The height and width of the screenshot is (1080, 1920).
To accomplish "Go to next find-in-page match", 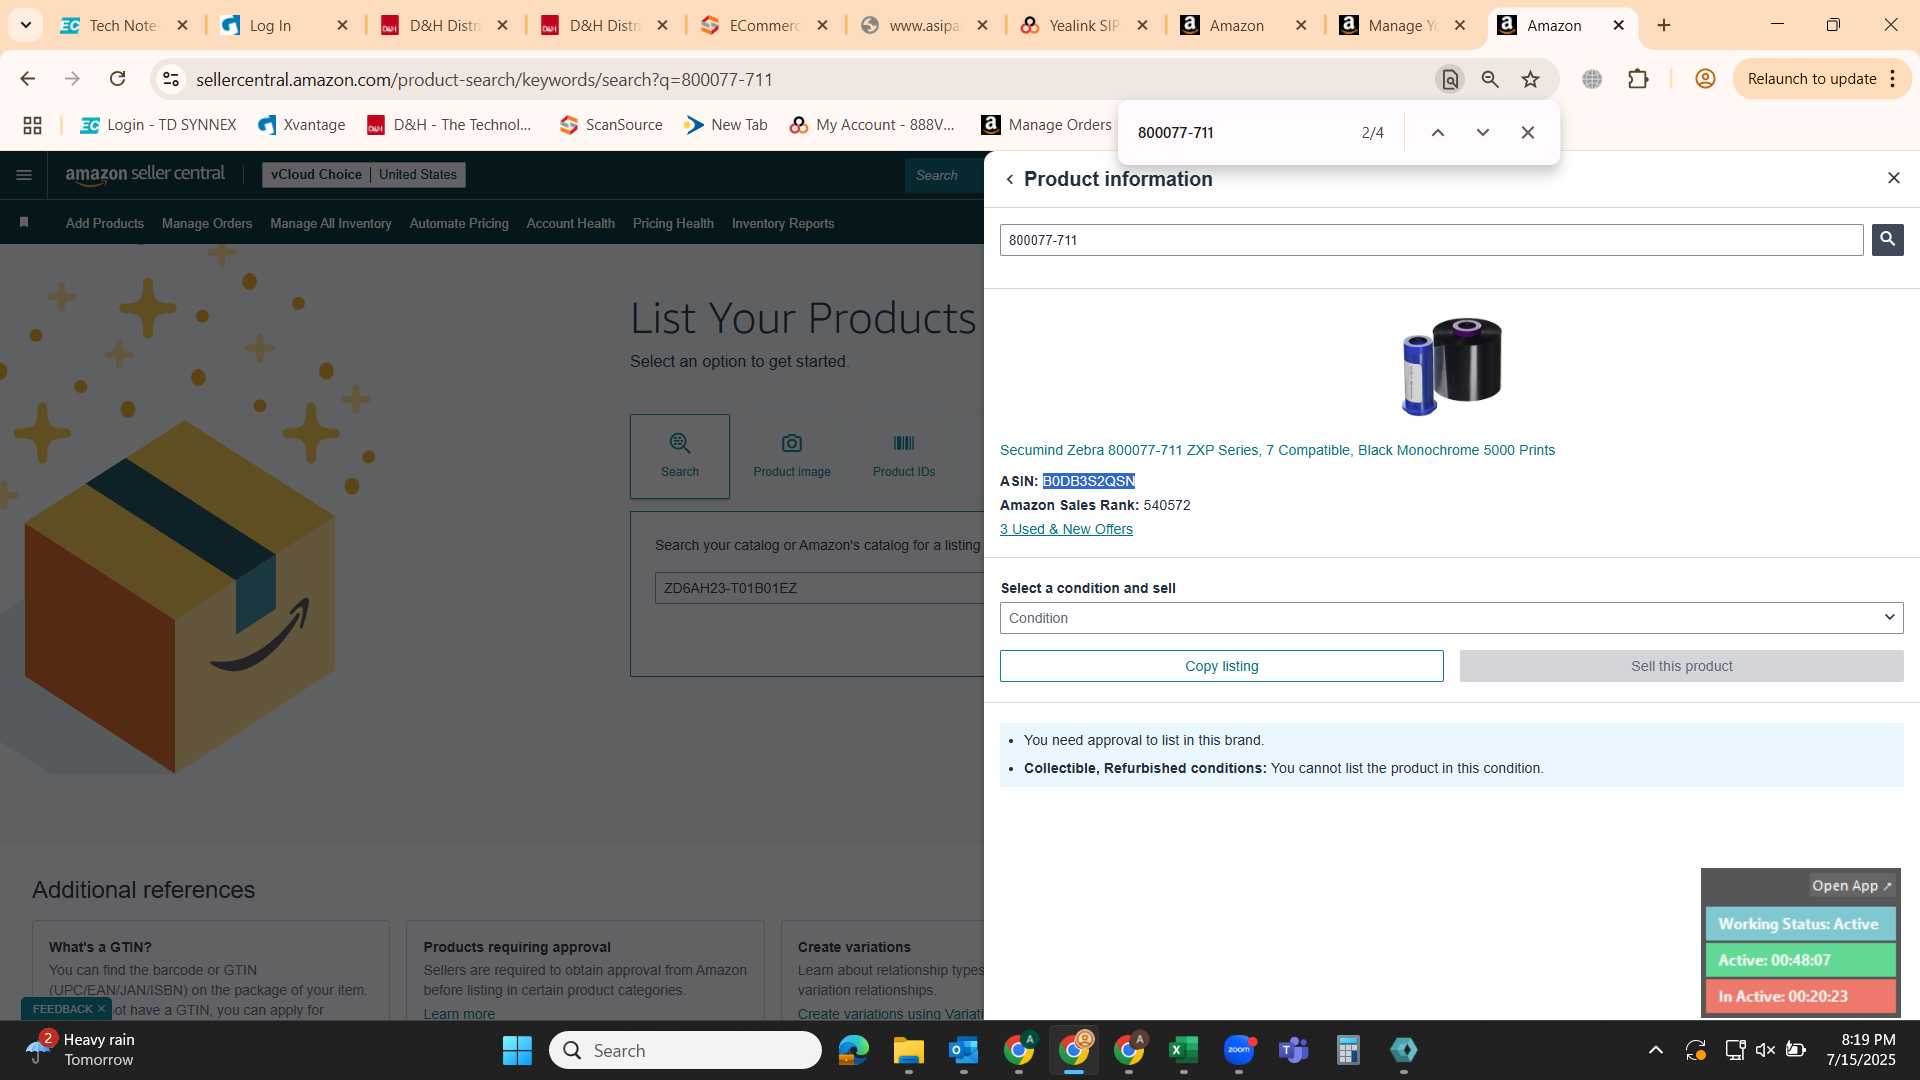I will [1482, 132].
